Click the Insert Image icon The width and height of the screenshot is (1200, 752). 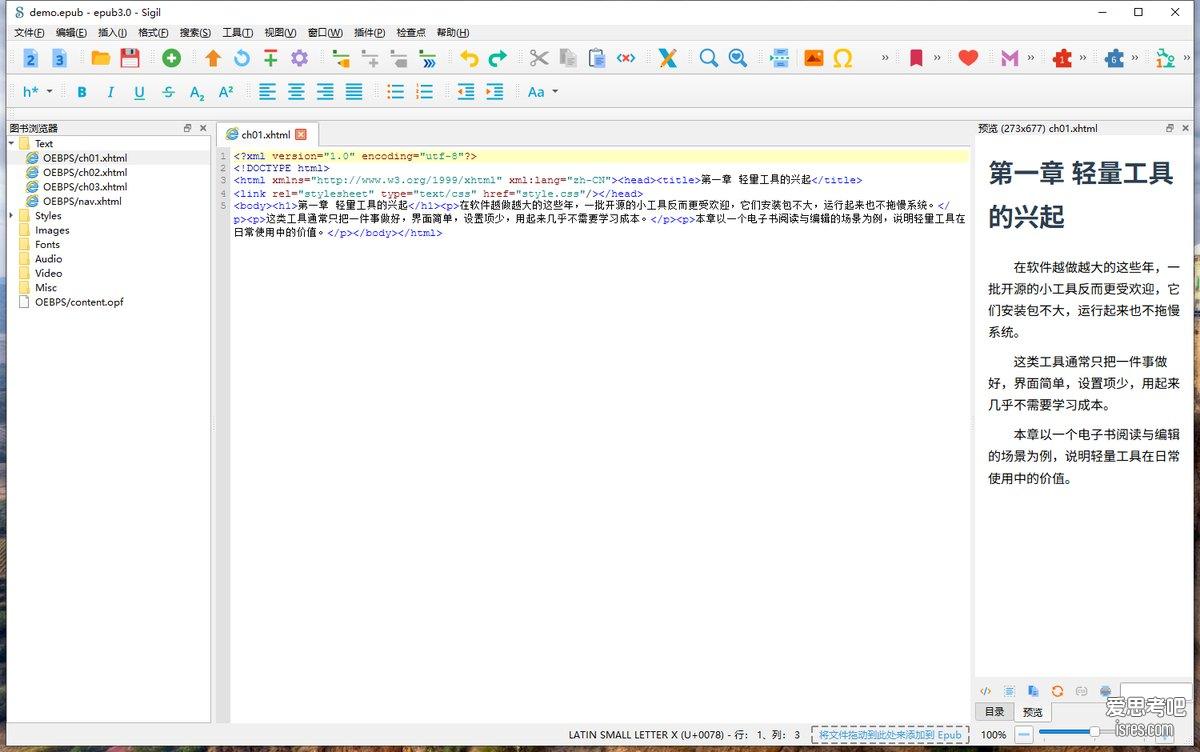814,58
